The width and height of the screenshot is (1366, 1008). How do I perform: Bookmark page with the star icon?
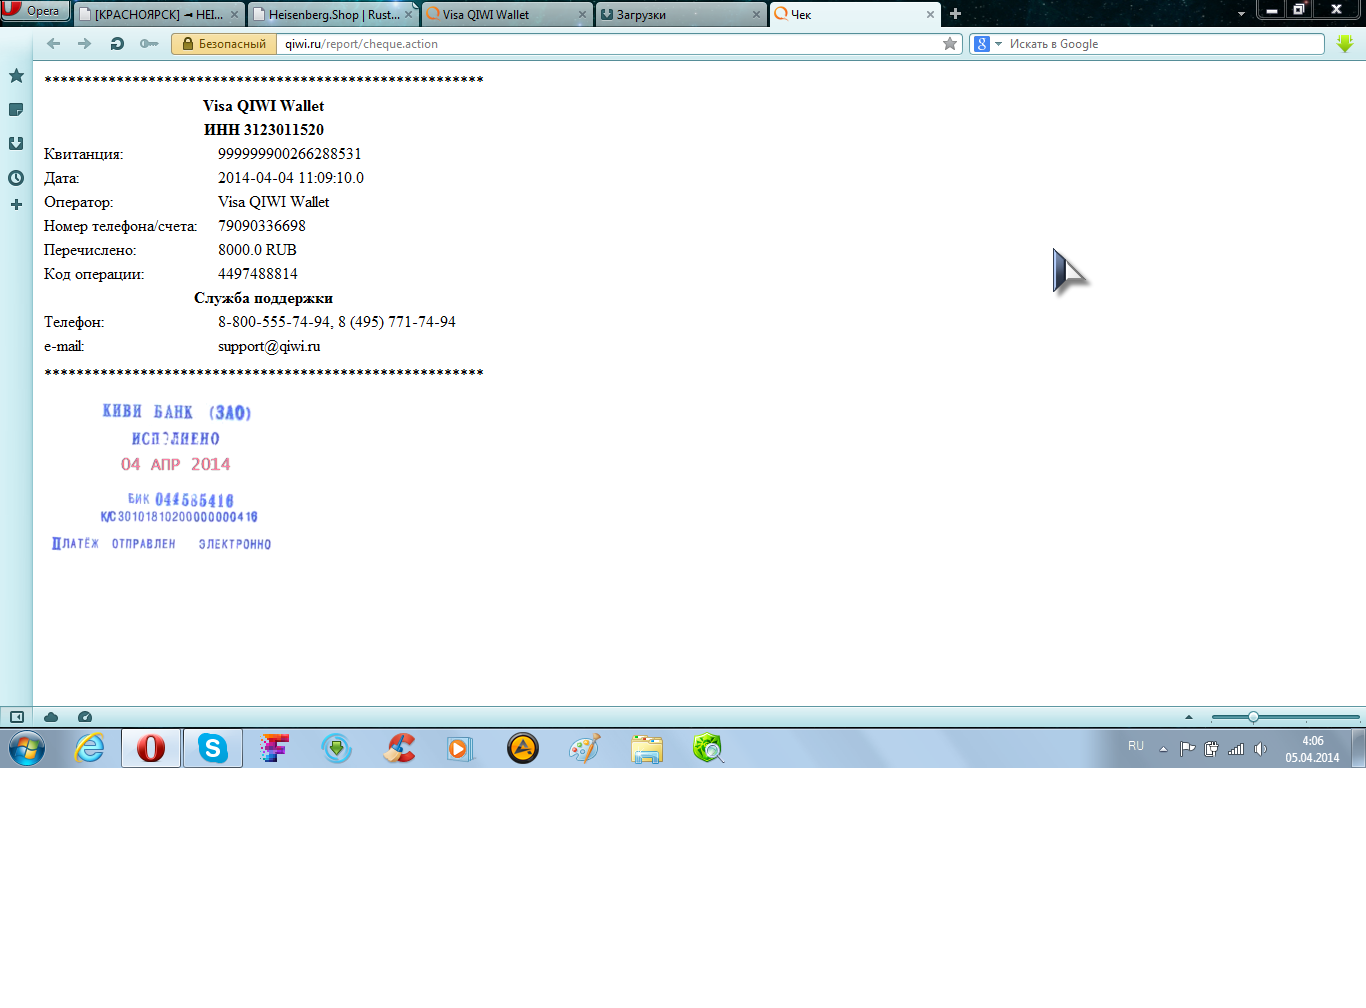click(x=950, y=44)
